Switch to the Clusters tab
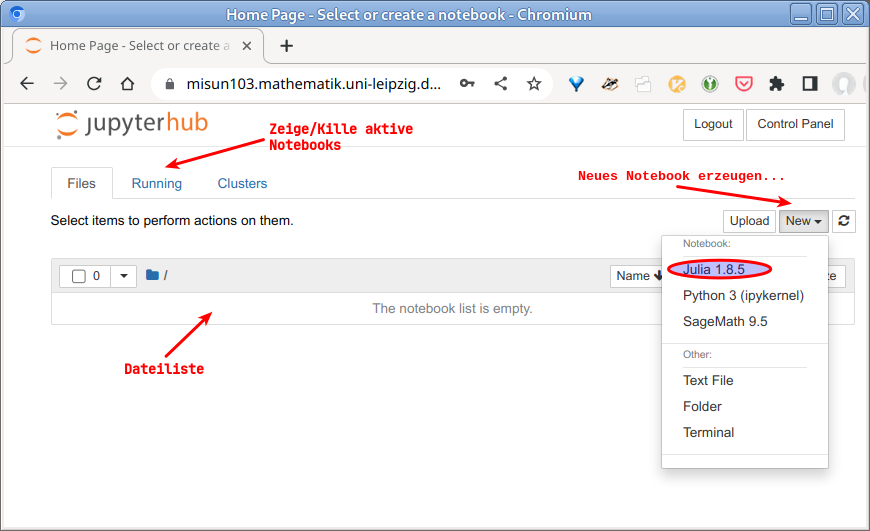Screen dimensions: 870x531 pyautogui.click(x=242, y=183)
